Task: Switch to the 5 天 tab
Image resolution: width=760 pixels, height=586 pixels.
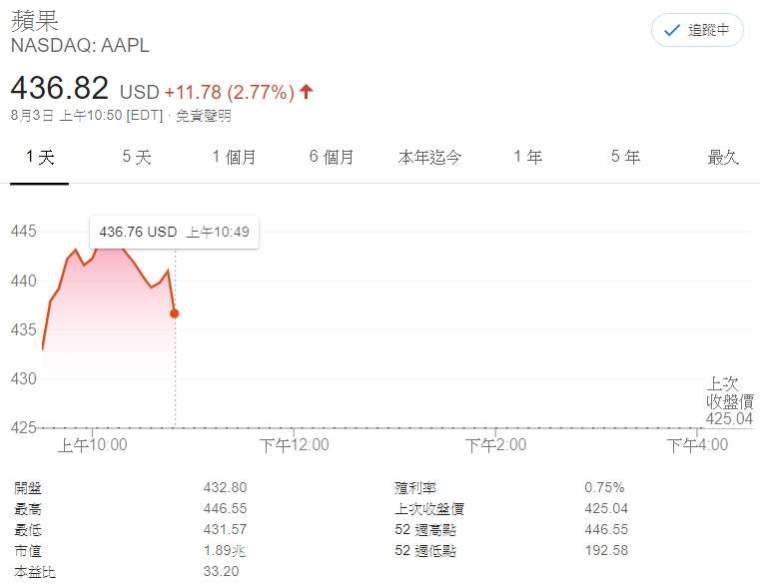Action: tap(137, 157)
